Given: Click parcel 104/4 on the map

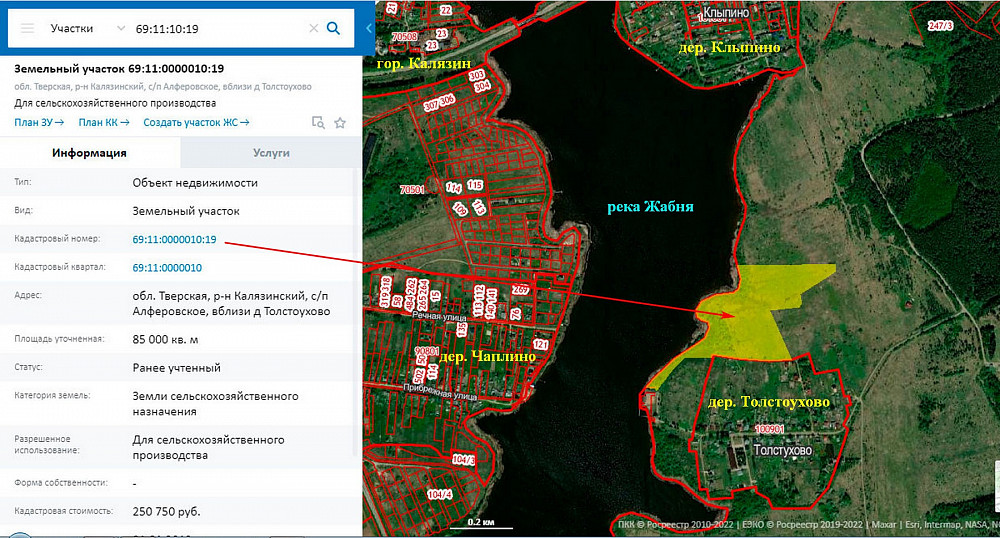Looking at the screenshot, I should 439,494.
